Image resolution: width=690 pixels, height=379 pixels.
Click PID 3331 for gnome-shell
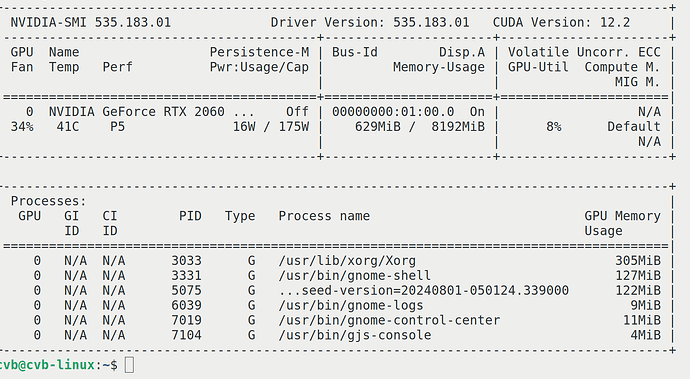186,276
